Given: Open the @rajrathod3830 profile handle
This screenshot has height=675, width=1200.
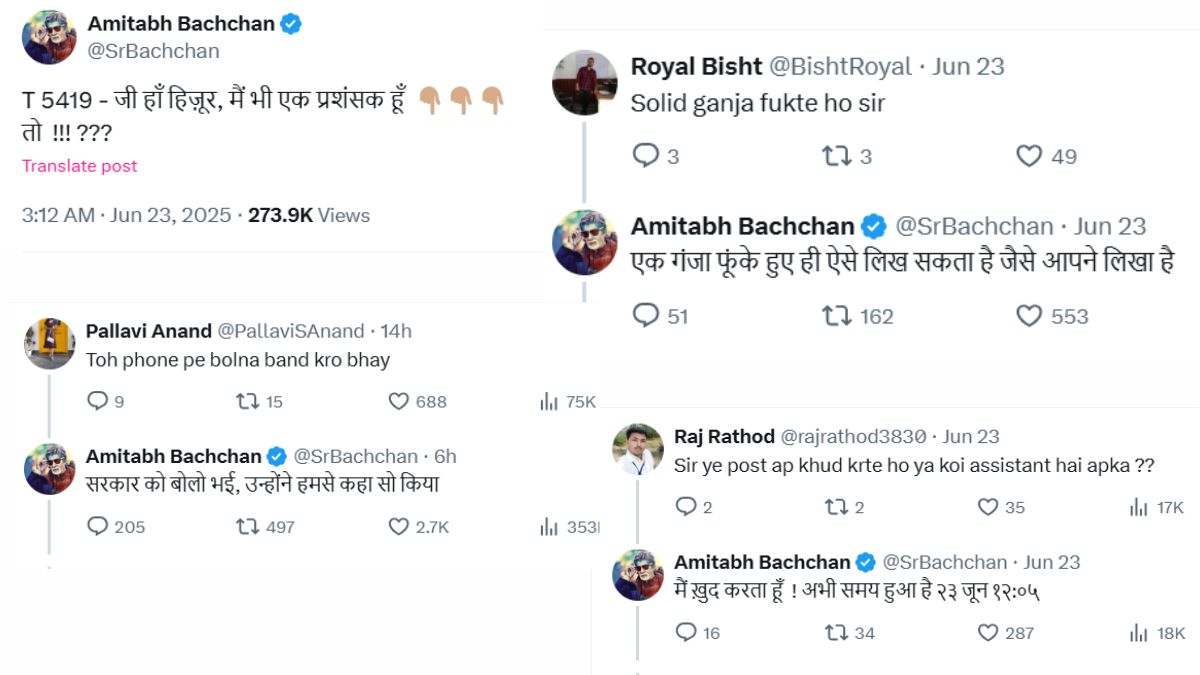Looking at the screenshot, I should pos(855,436).
